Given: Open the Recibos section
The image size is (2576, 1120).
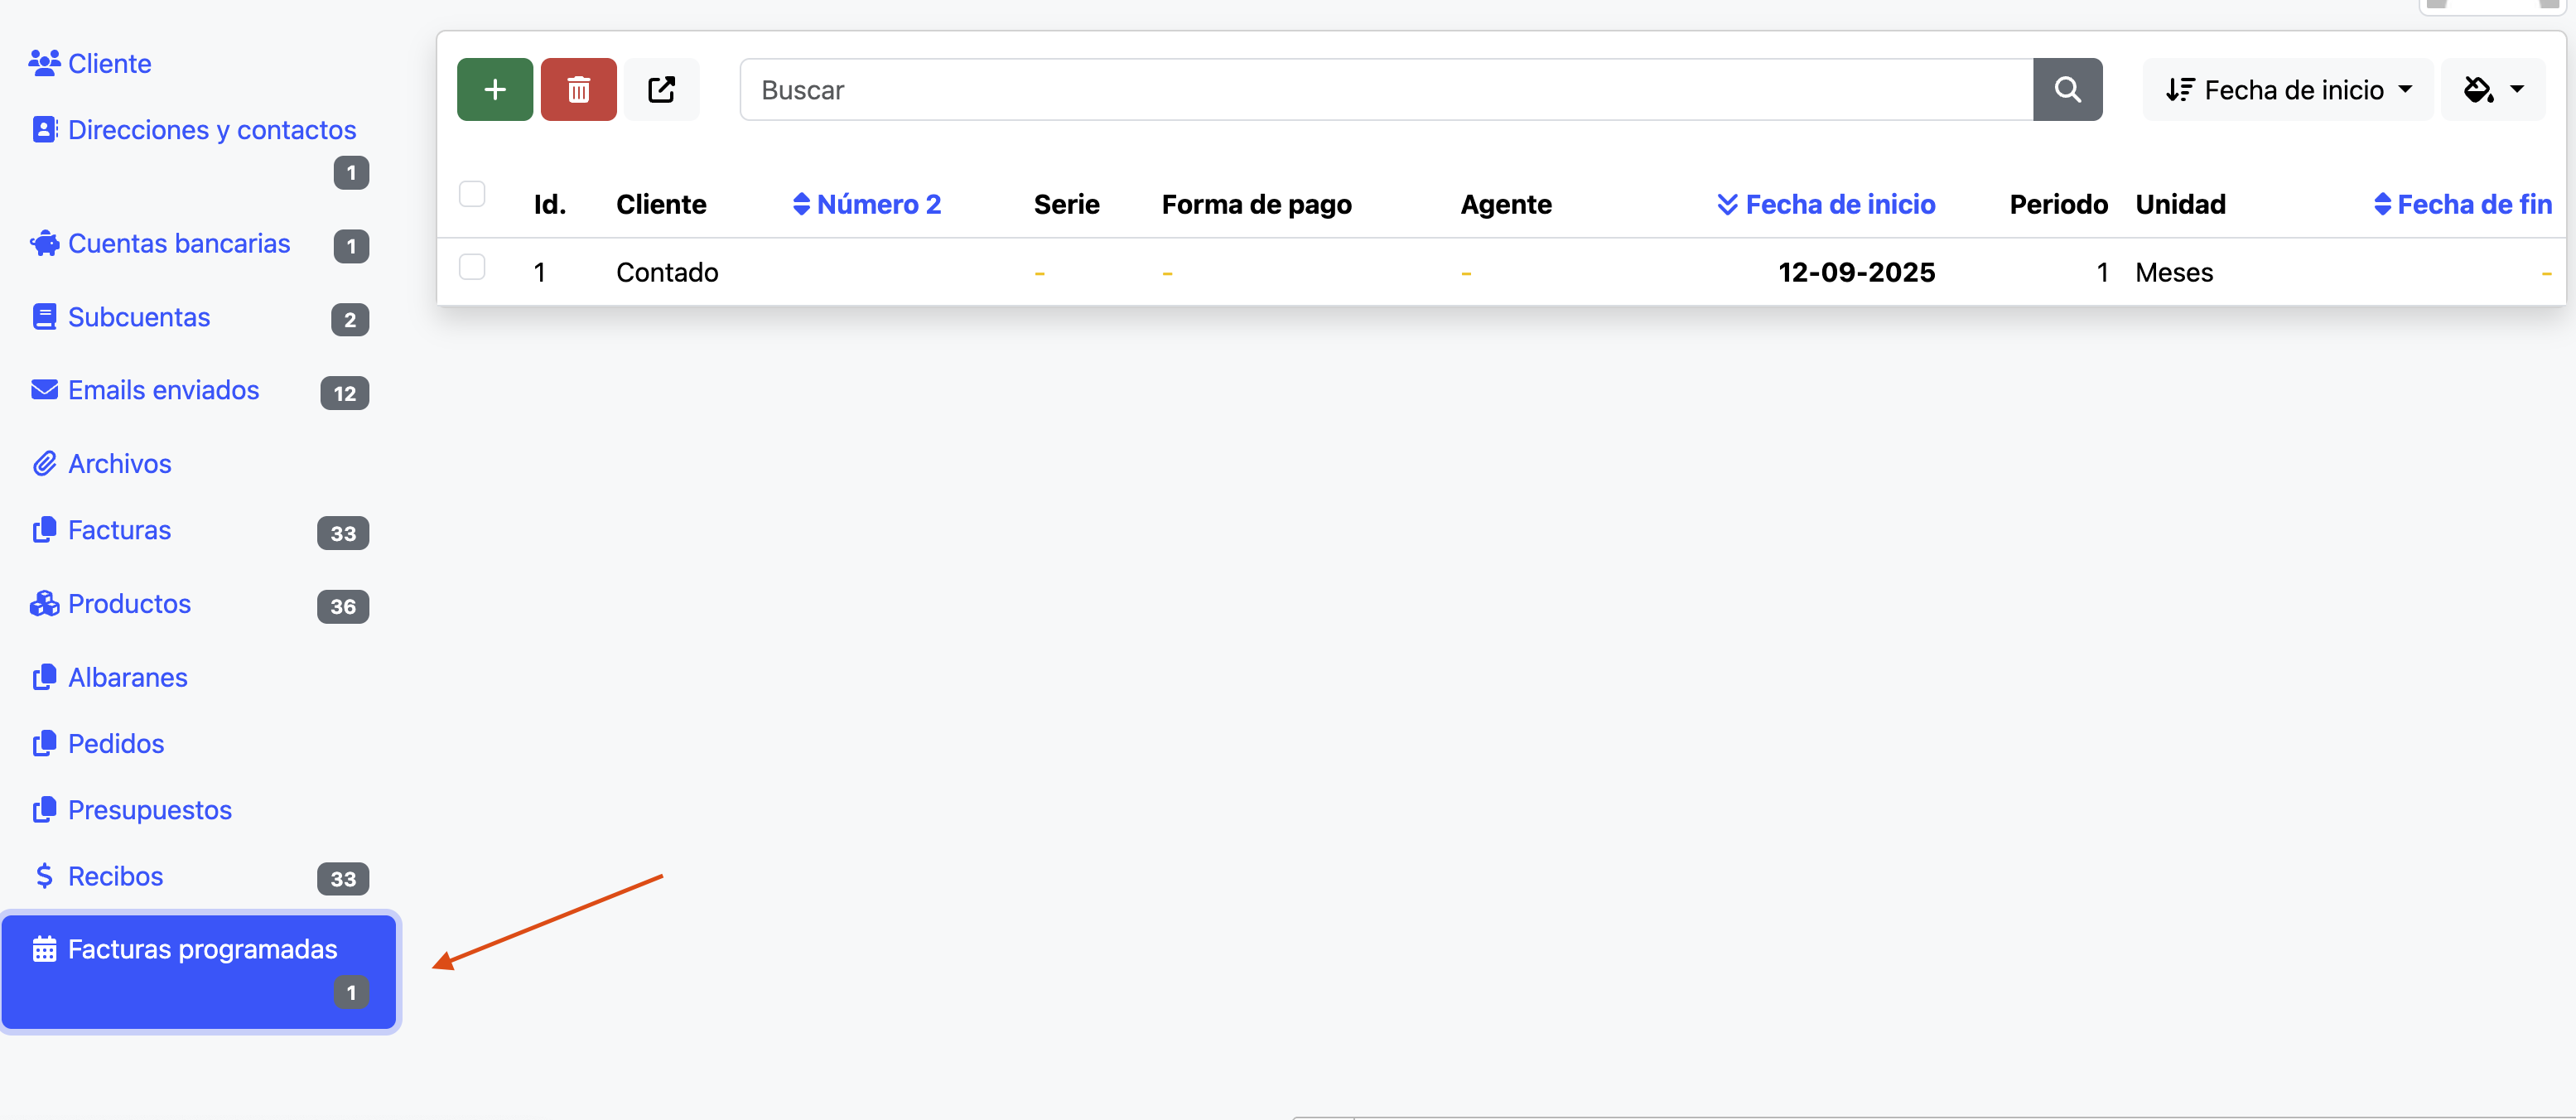Looking at the screenshot, I should click(114, 876).
